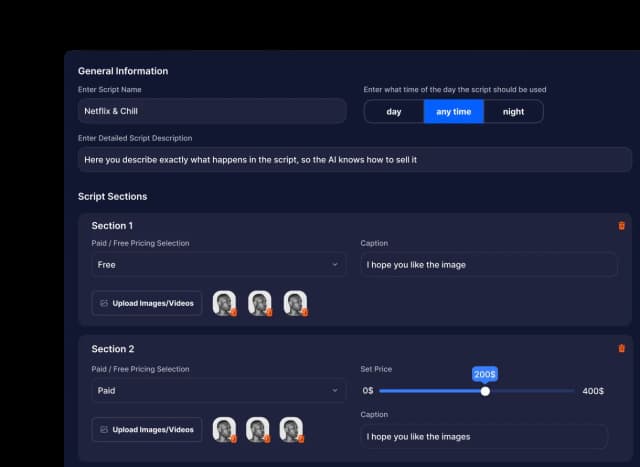
Task: Focus the Detailed Script Description field
Action: coord(355,160)
